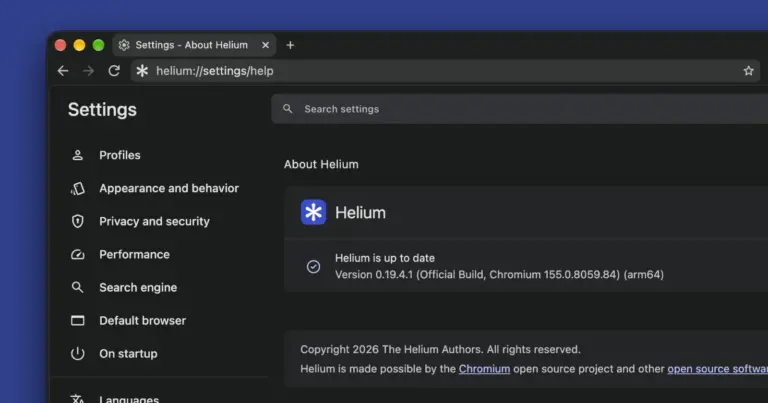Open Privacy and security settings
Screen dimensions: 768x403
(x=154, y=221)
